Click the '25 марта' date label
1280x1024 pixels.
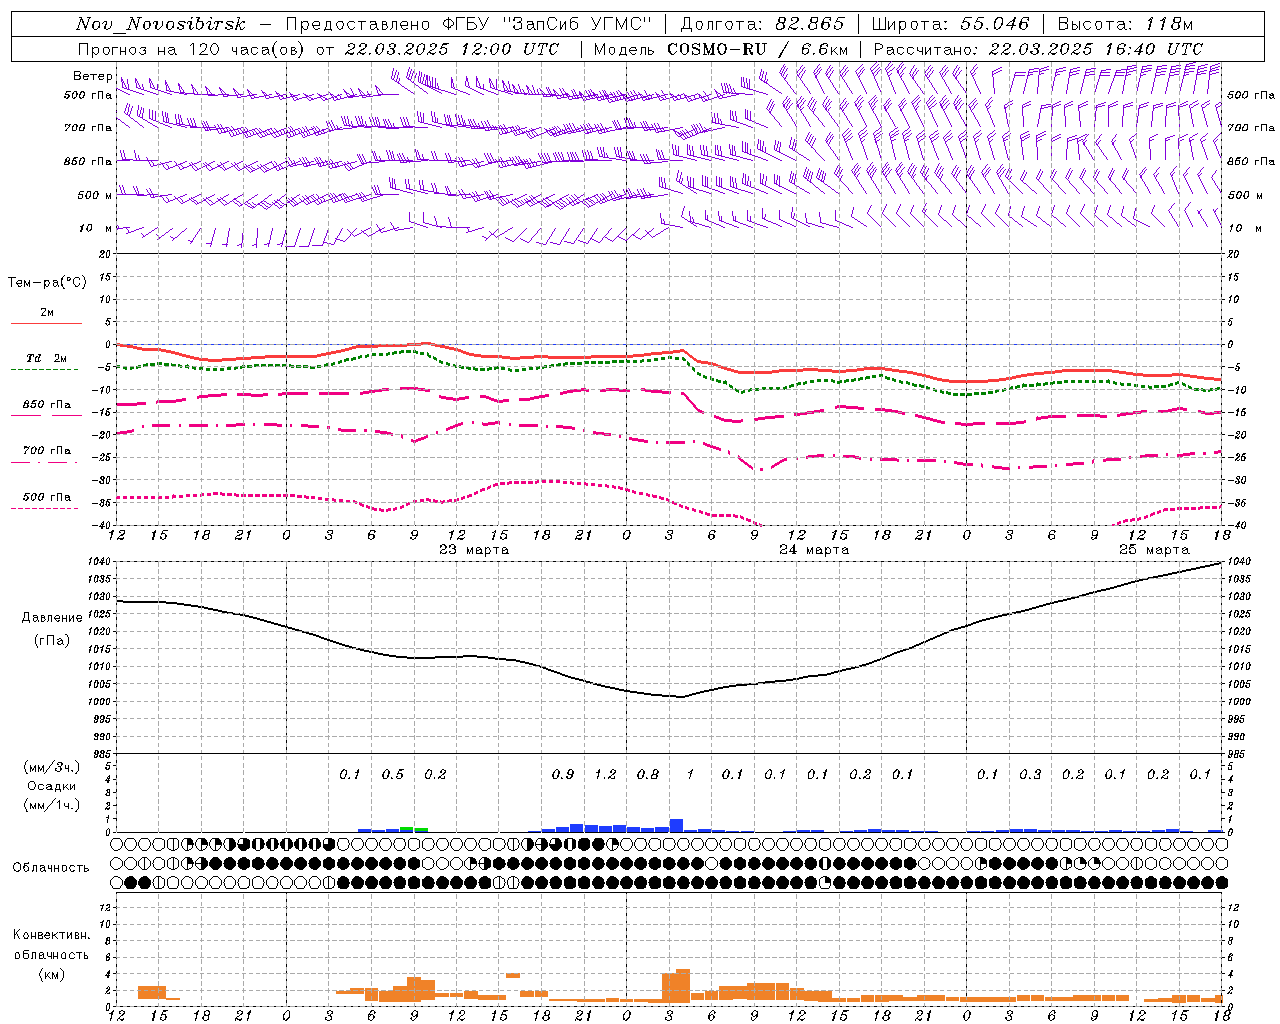[1154, 550]
